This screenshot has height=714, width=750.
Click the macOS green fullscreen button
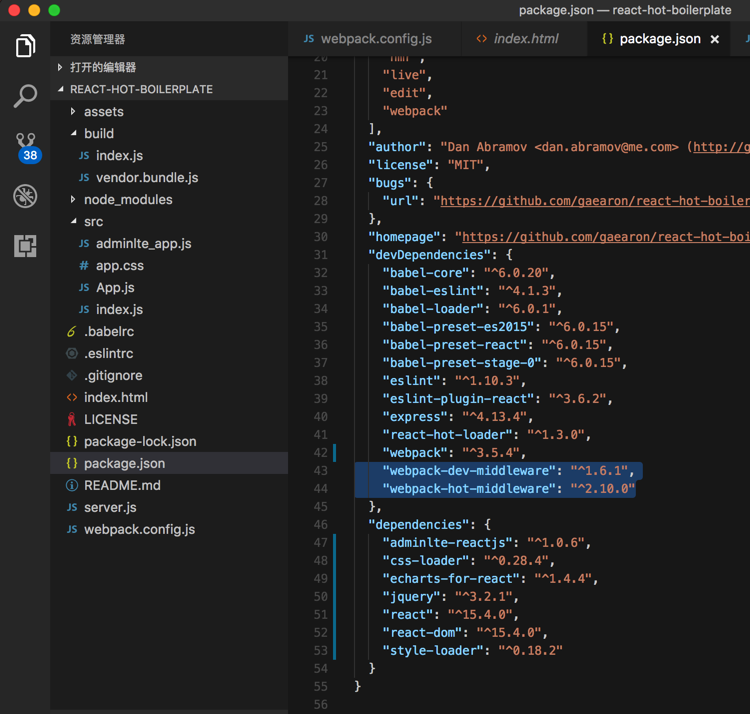click(54, 10)
